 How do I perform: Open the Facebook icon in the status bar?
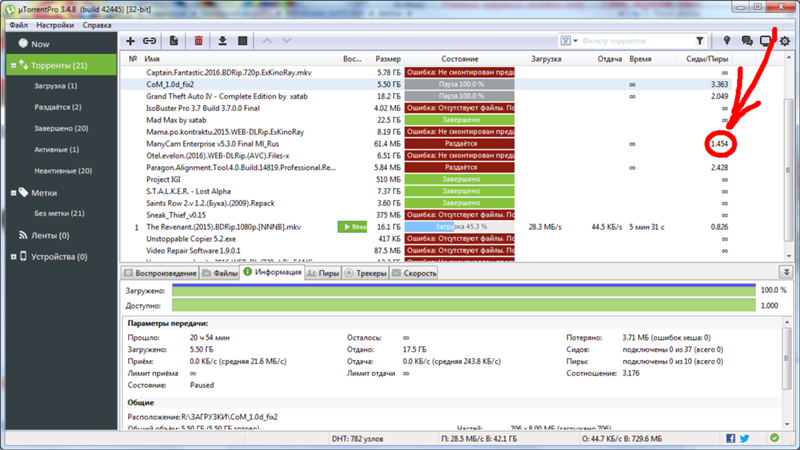click(731, 438)
